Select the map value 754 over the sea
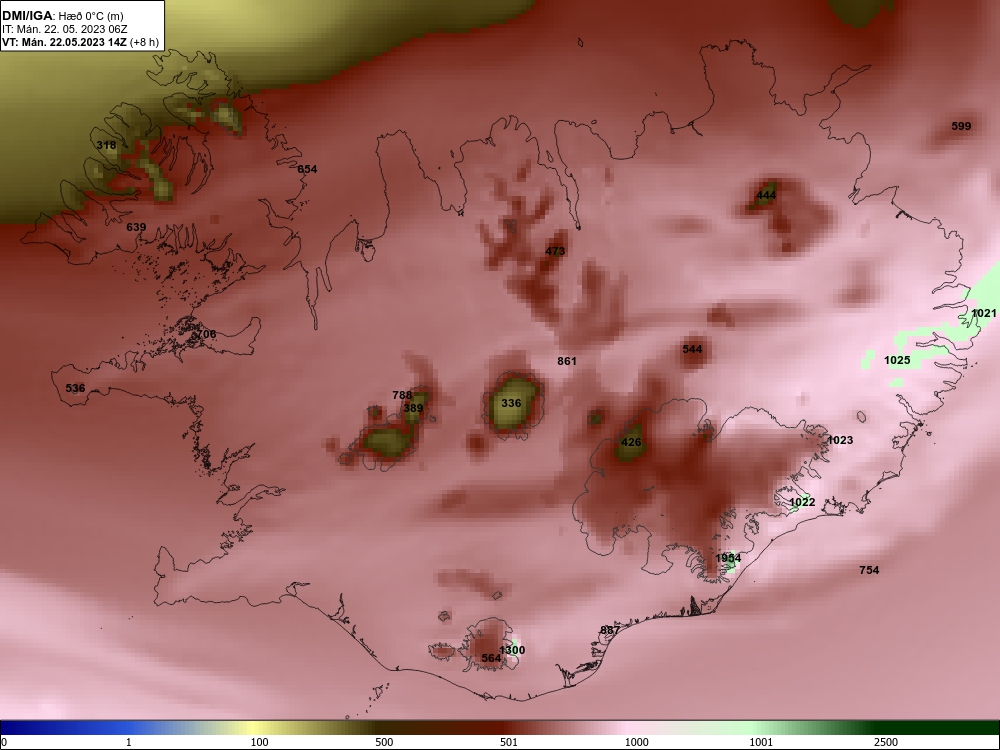The height and width of the screenshot is (750, 1000). click(x=869, y=570)
